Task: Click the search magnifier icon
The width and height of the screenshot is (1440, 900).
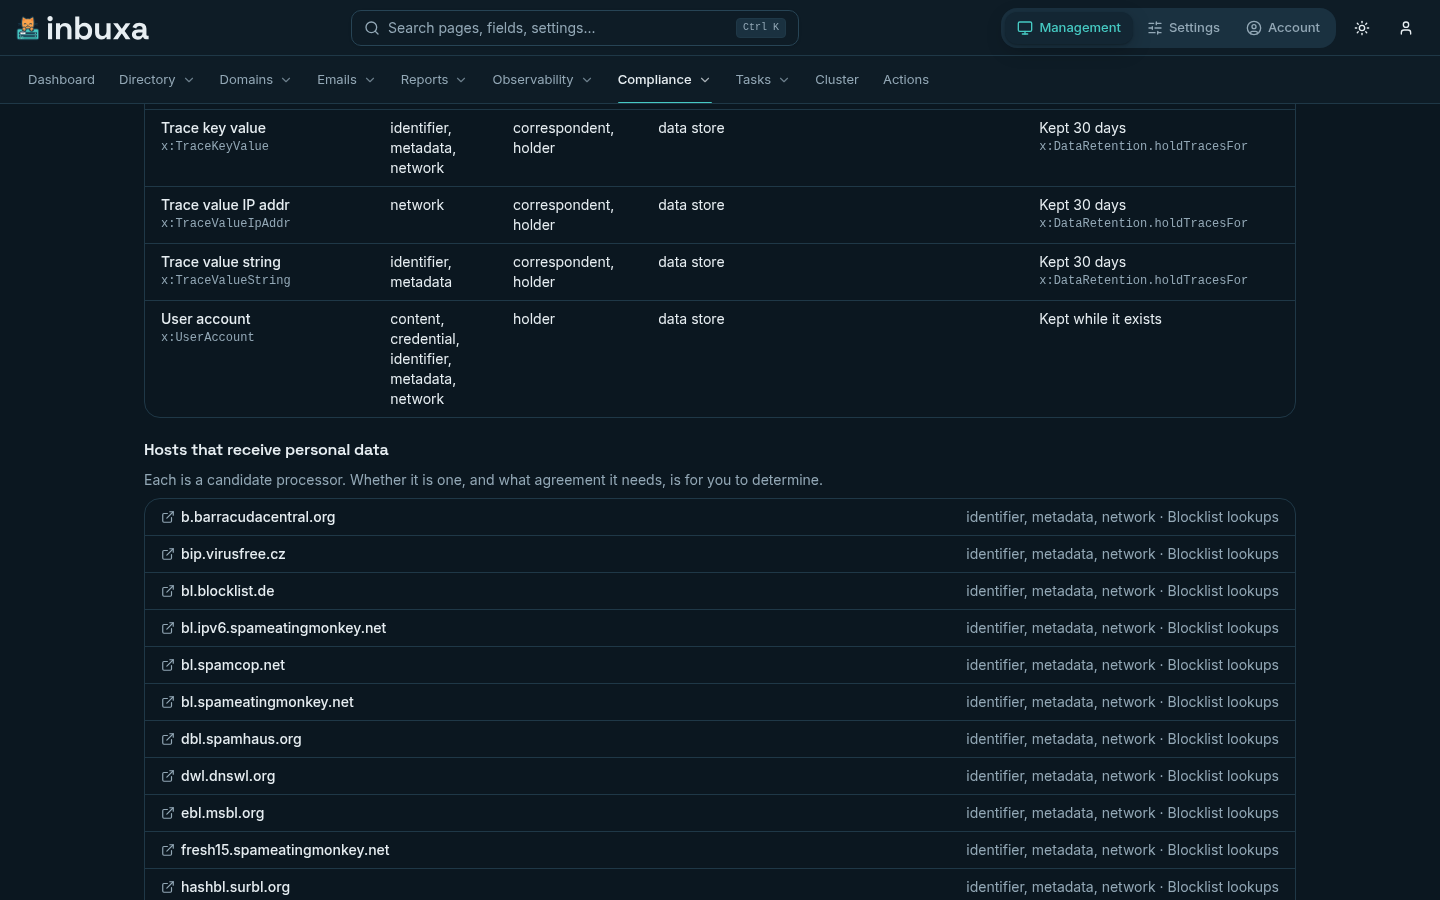Action: click(x=372, y=28)
